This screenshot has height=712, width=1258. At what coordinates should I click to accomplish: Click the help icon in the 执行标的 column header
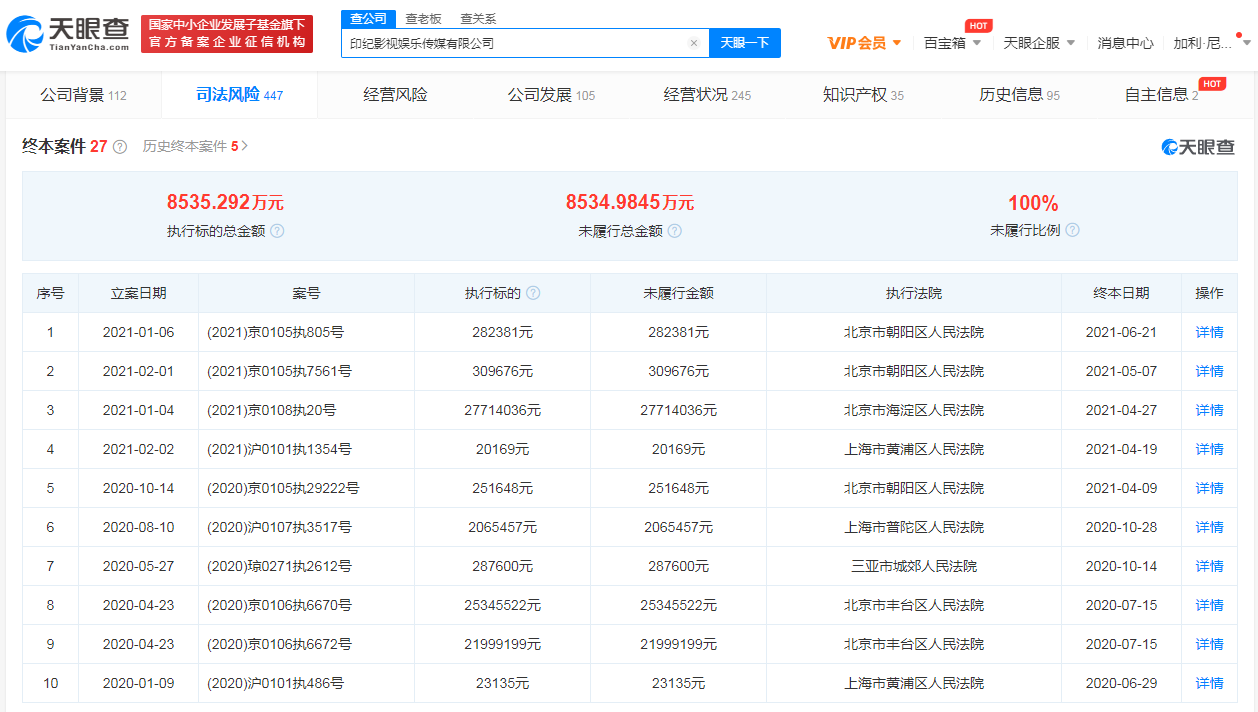click(x=535, y=292)
